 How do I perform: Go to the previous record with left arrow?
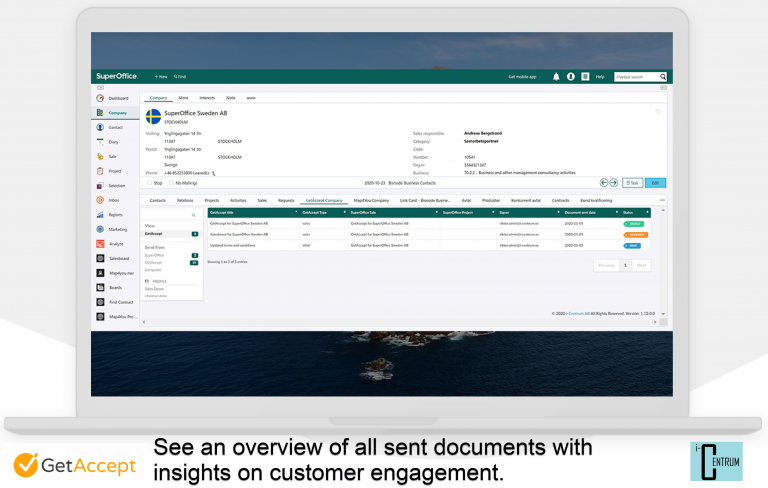[604, 183]
